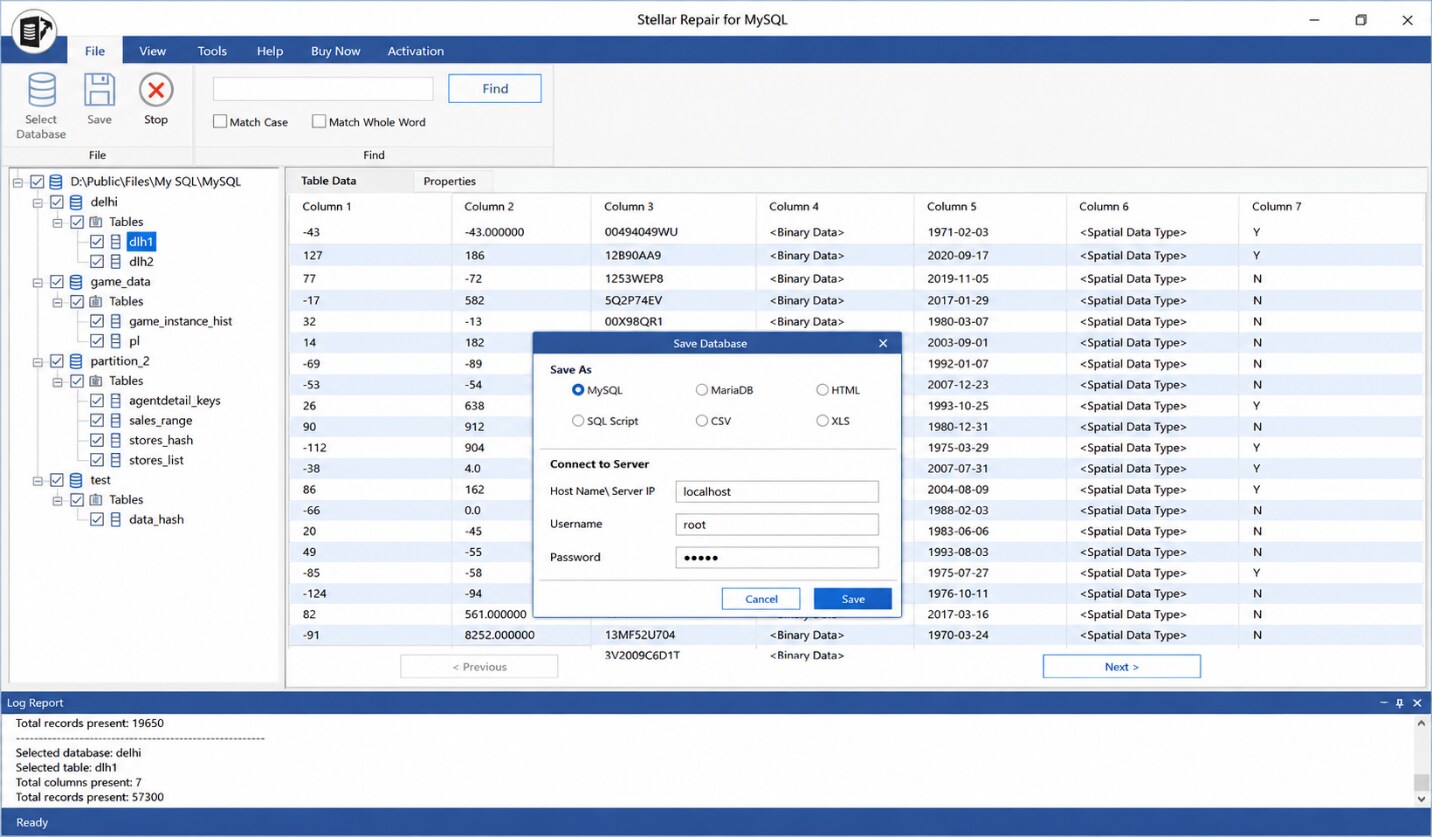The height and width of the screenshot is (837, 1432).
Task: Click the Find search text field
Action: [x=323, y=89]
